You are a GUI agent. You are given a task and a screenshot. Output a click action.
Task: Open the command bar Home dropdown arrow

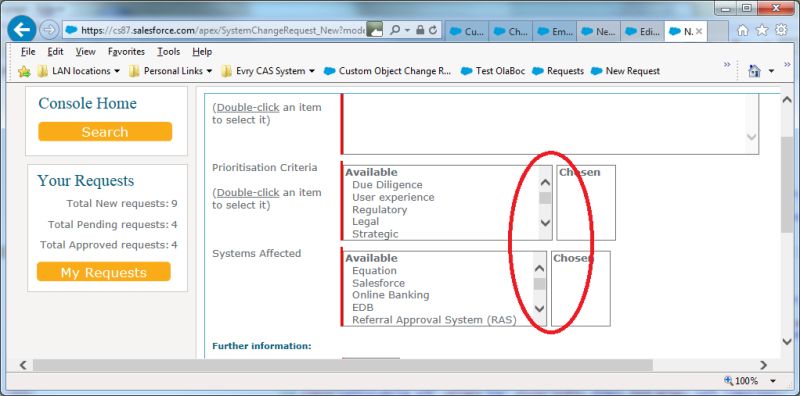(771, 71)
